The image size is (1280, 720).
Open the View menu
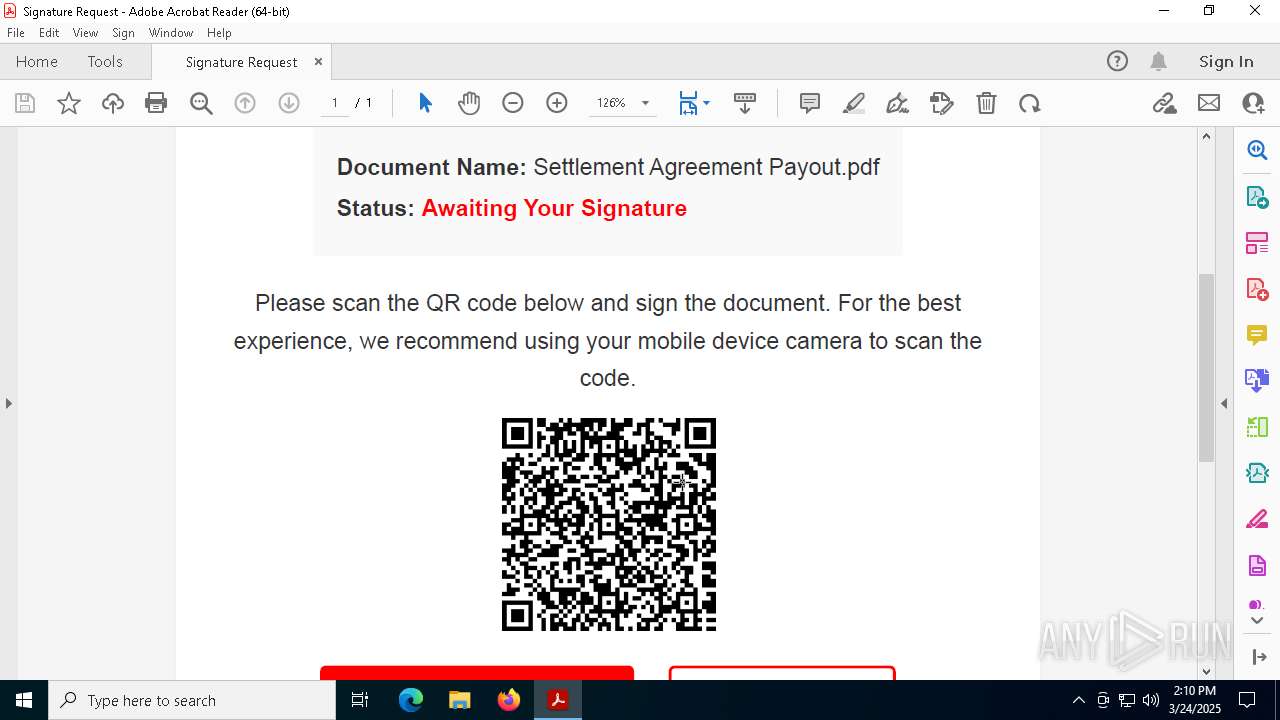(x=85, y=33)
